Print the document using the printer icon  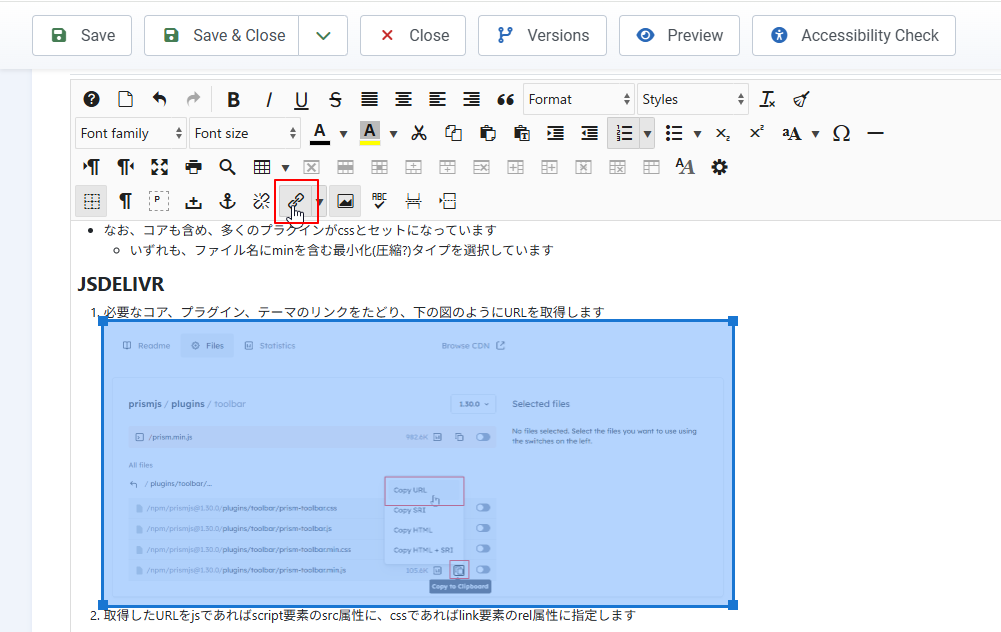coord(193,167)
